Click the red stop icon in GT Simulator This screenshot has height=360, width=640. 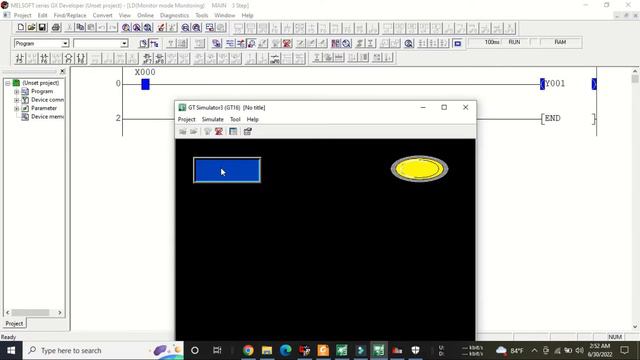(219, 131)
